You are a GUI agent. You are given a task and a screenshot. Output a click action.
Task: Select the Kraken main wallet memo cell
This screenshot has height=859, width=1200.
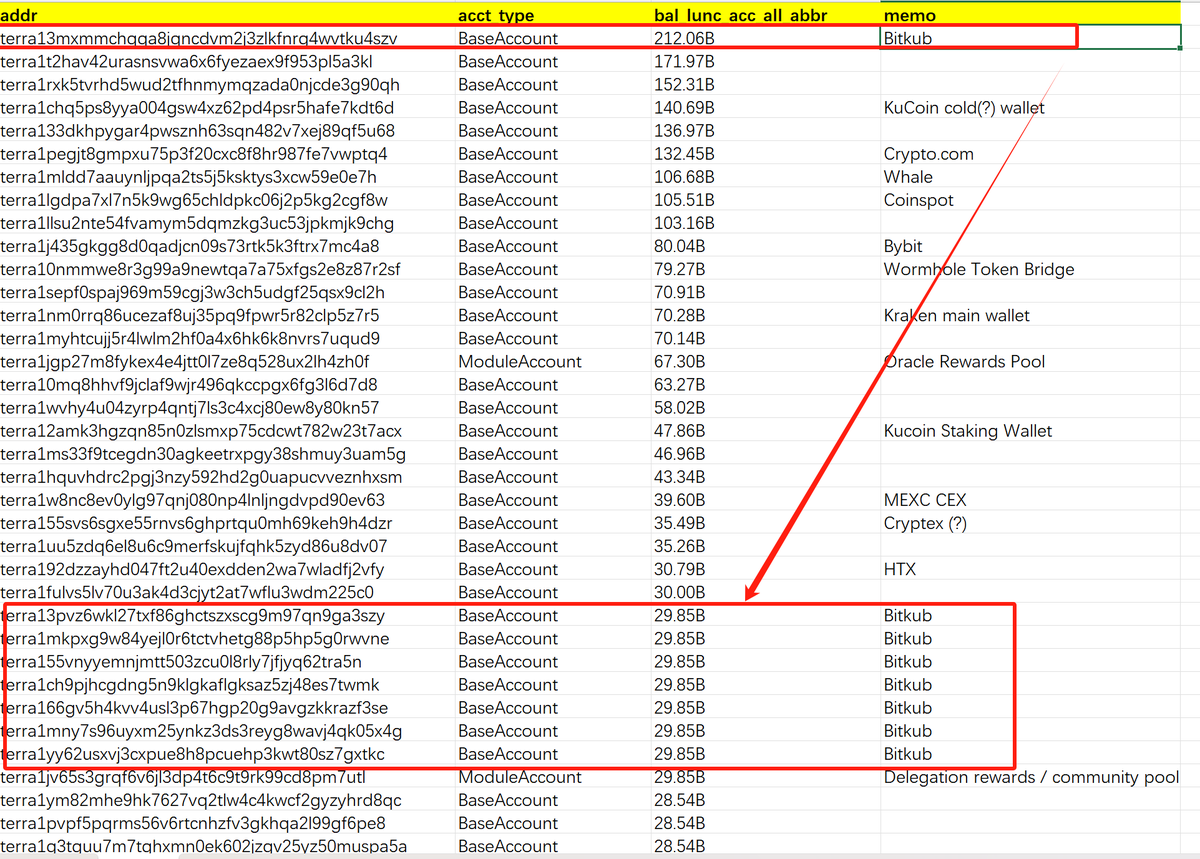[x=1030, y=315]
